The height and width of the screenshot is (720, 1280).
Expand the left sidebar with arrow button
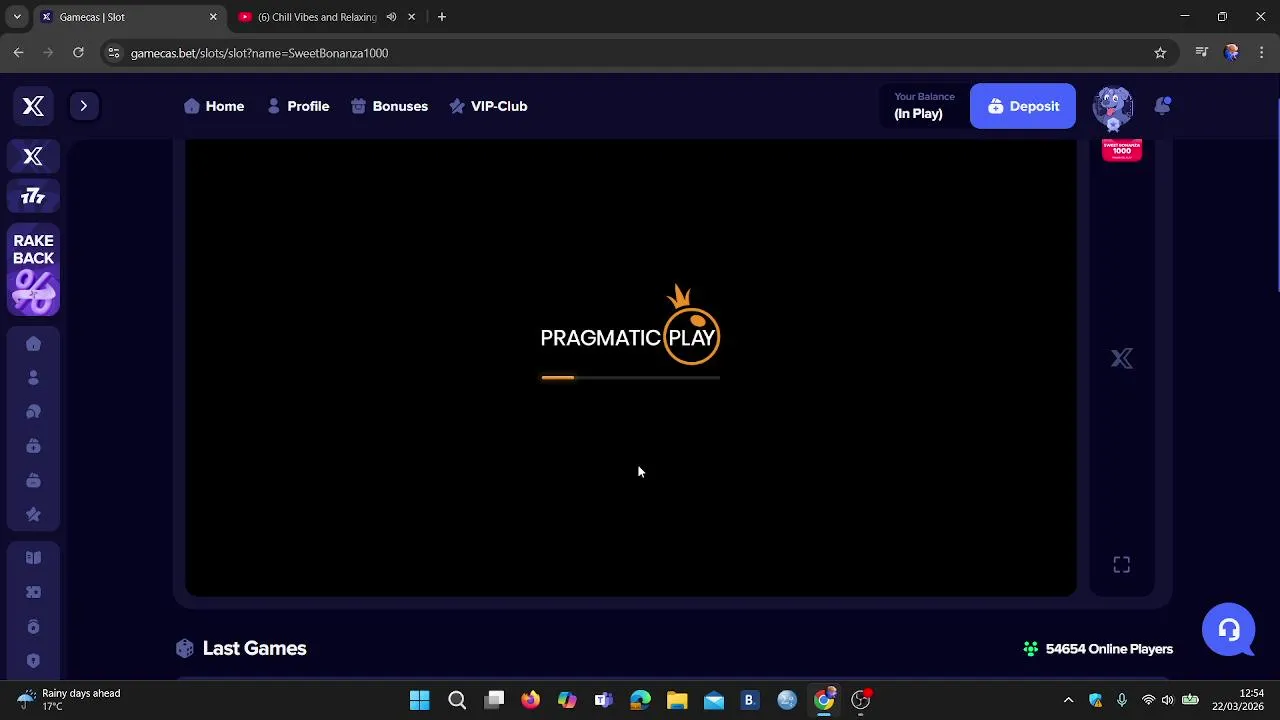(x=84, y=106)
